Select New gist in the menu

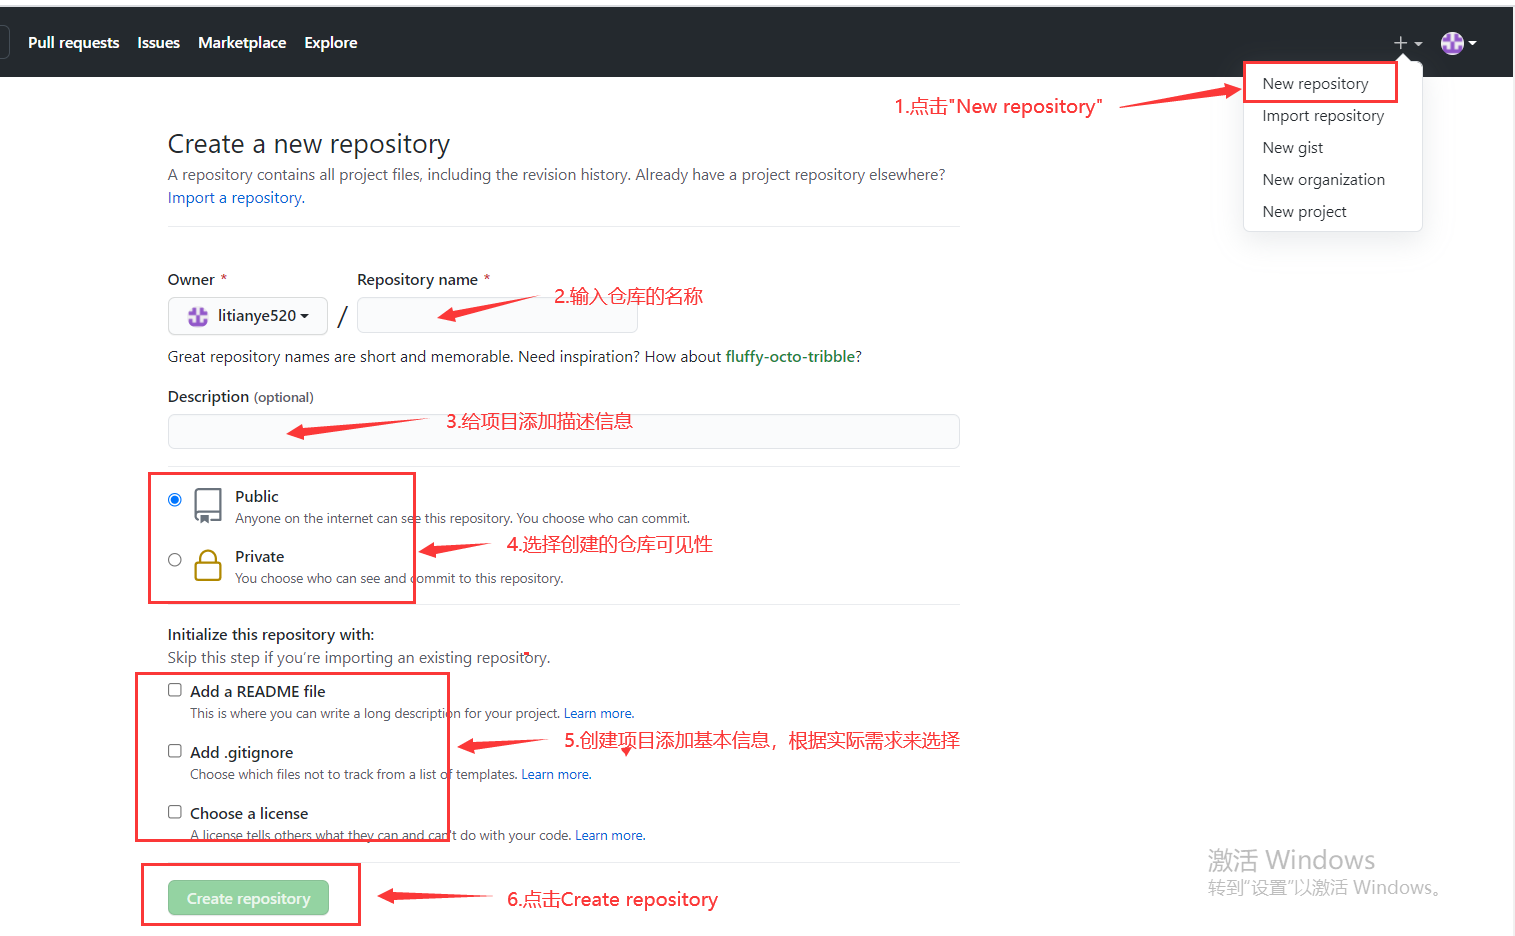coord(1292,148)
